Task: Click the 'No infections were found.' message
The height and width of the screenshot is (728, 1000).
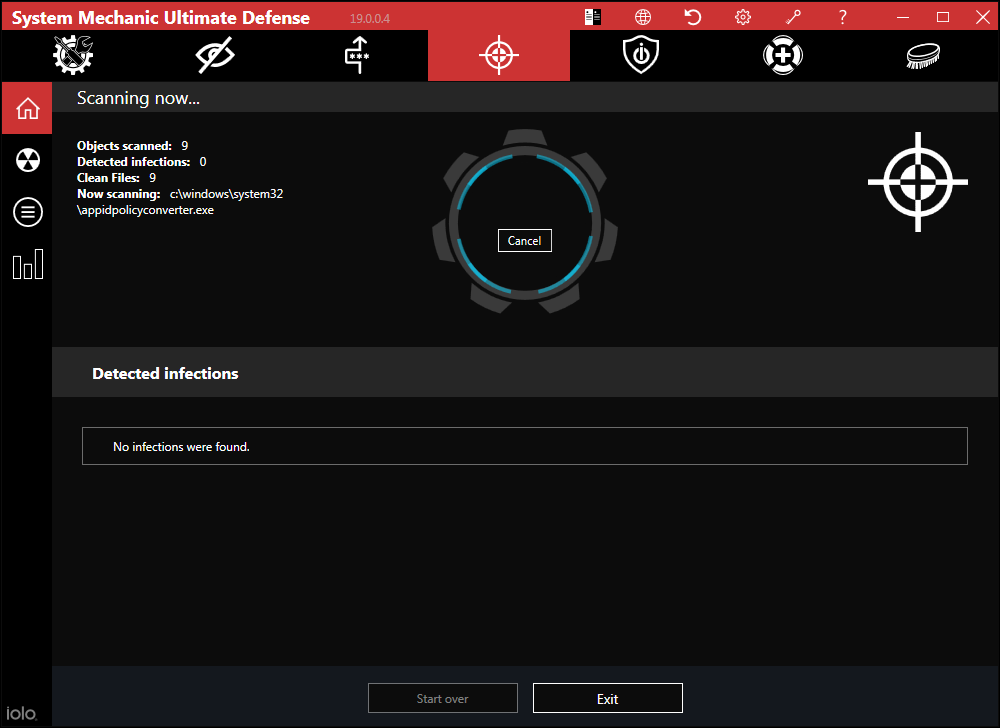Action: pyautogui.click(x=181, y=447)
